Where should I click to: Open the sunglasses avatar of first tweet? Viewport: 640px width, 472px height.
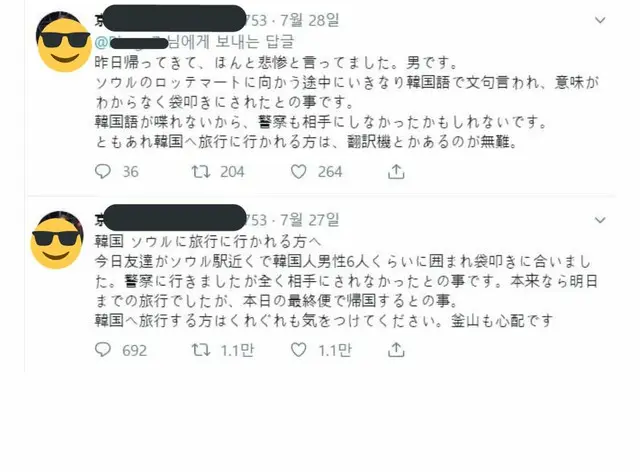point(64,42)
